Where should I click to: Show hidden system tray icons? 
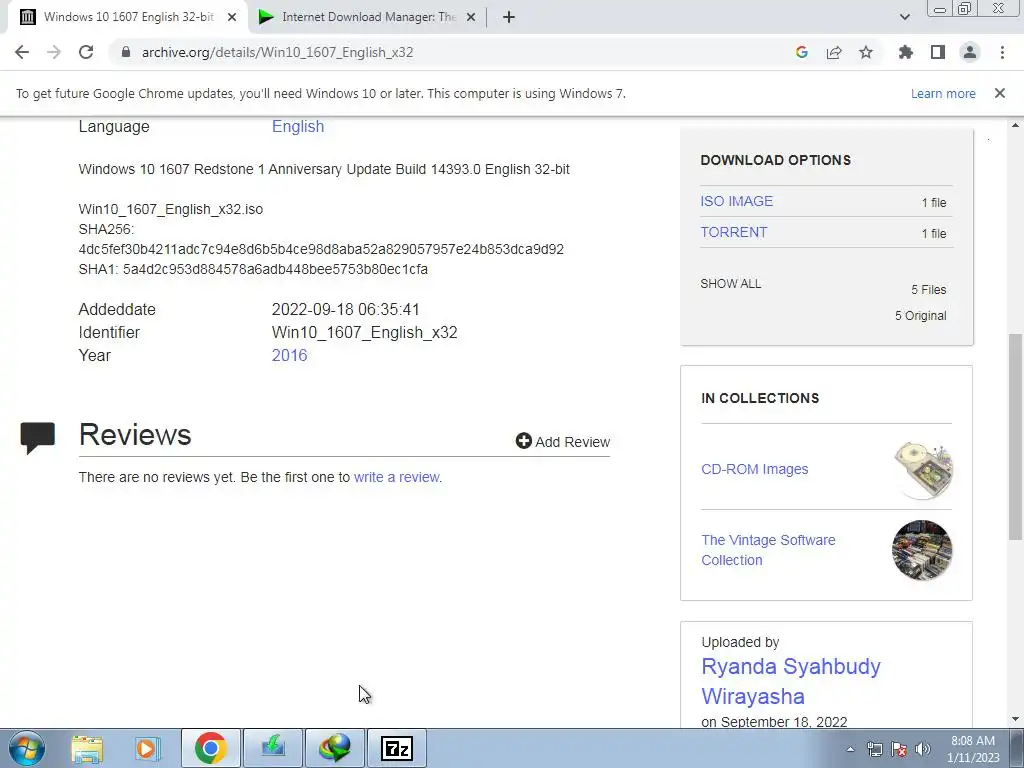point(850,749)
